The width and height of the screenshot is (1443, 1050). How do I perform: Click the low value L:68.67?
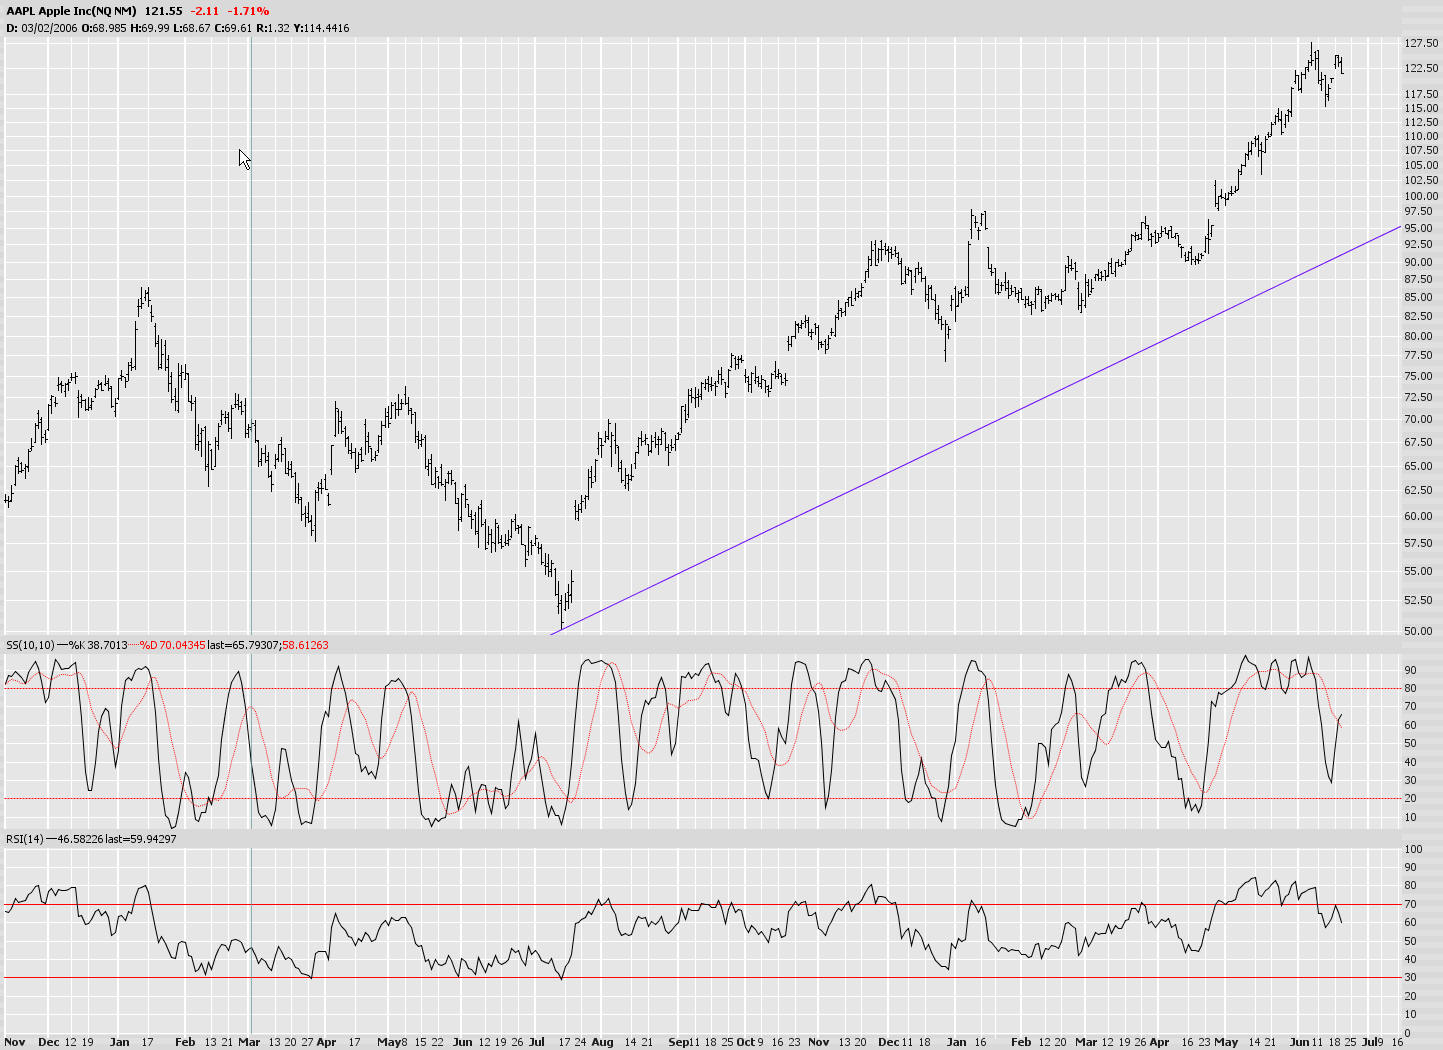(x=191, y=28)
